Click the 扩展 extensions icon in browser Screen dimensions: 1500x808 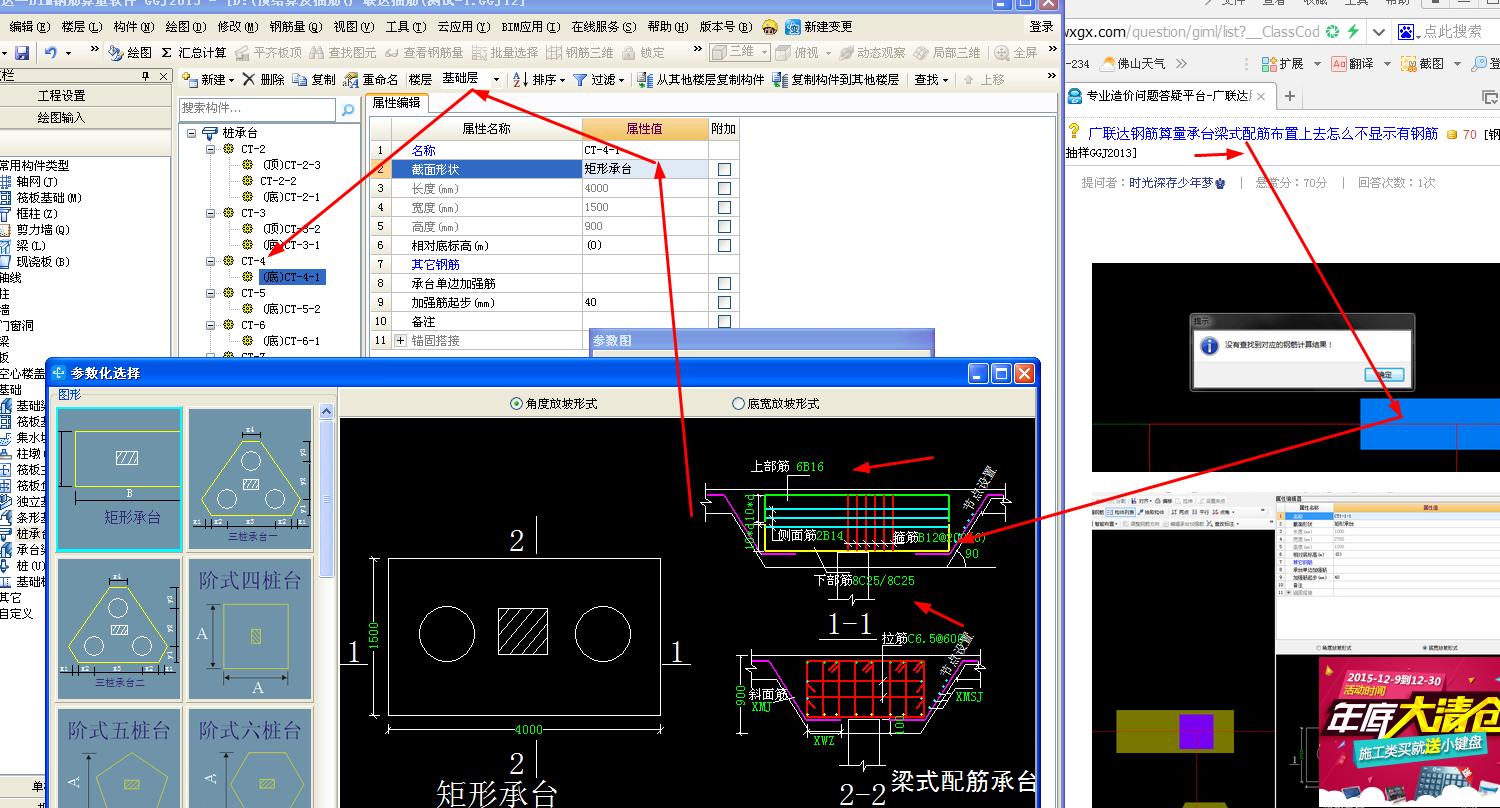(1269, 63)
